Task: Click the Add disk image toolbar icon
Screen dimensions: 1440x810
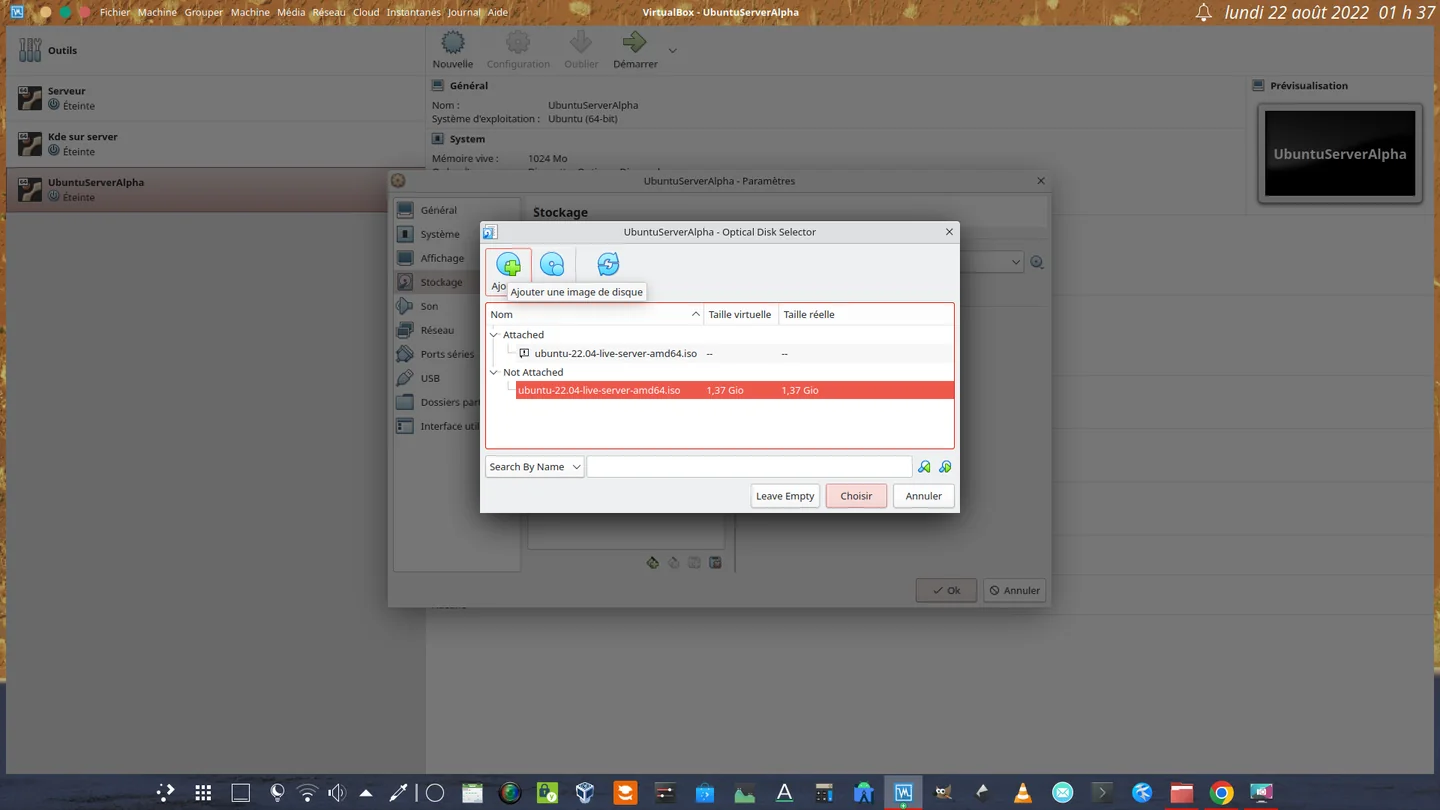Action: (509, 265)
